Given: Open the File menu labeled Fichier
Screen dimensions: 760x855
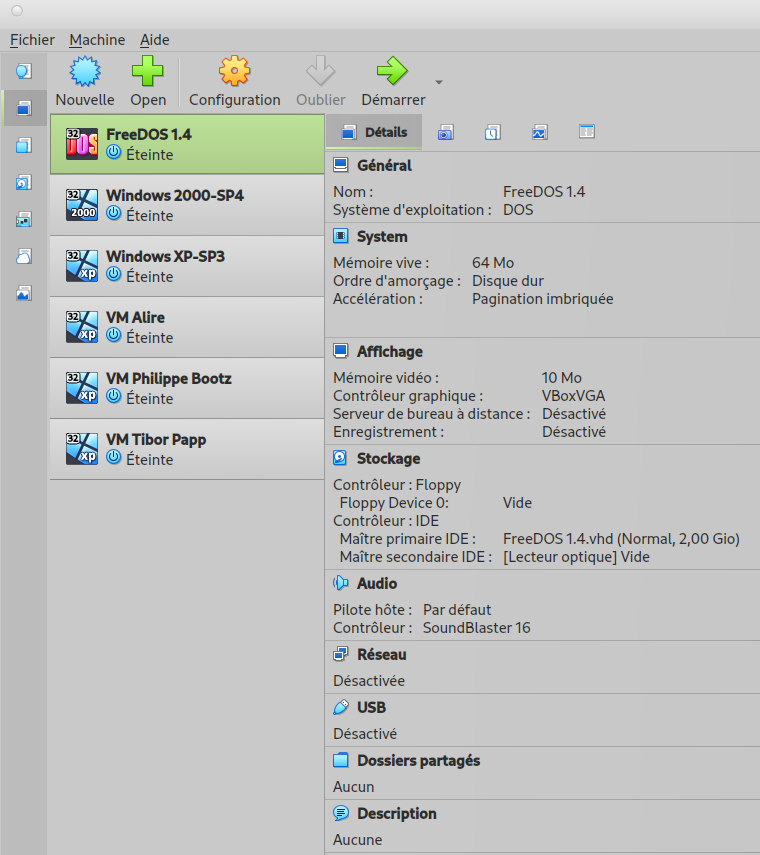Looking at the screenshot, I should click(32, 40).
